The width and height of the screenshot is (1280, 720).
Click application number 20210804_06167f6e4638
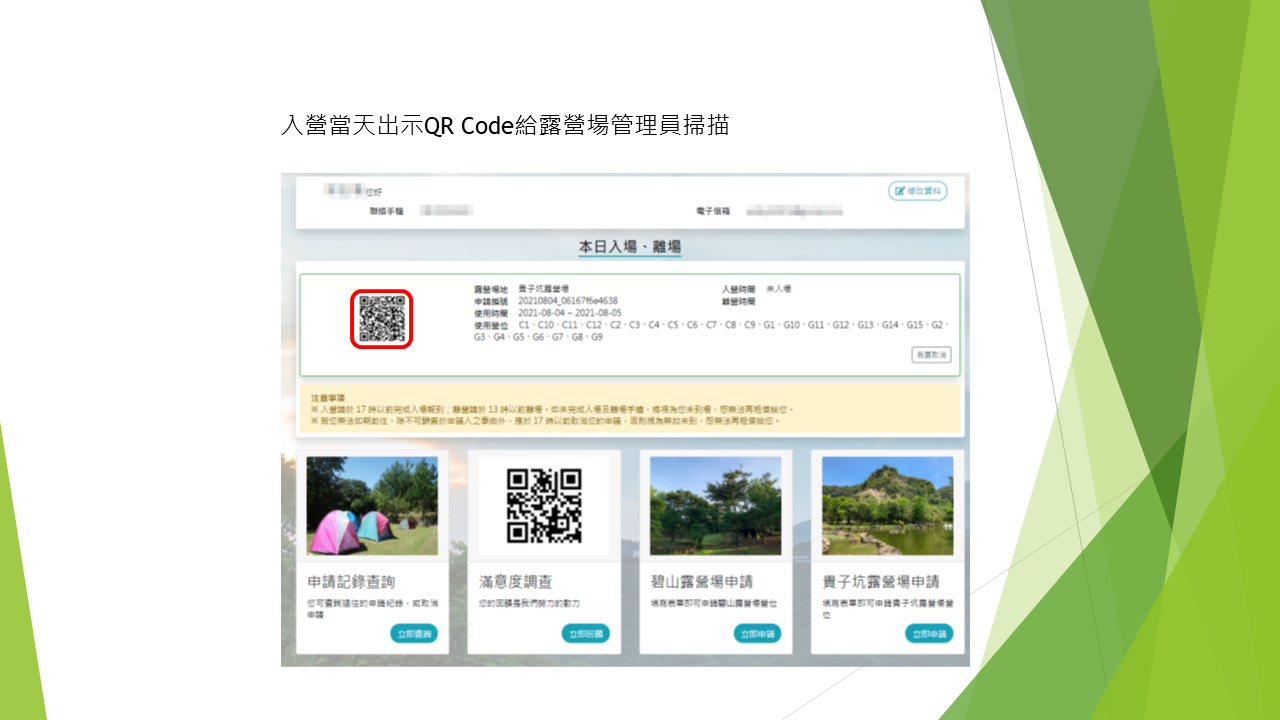coord(568,300)
